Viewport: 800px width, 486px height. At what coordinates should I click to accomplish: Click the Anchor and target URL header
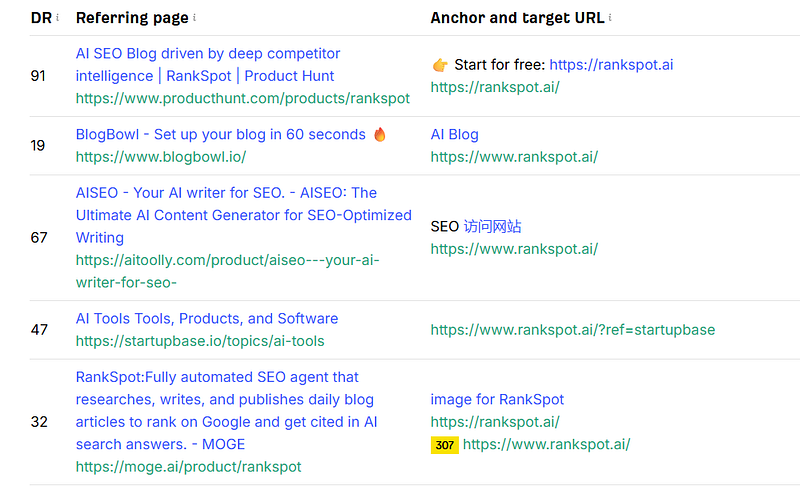coord(517,18)
